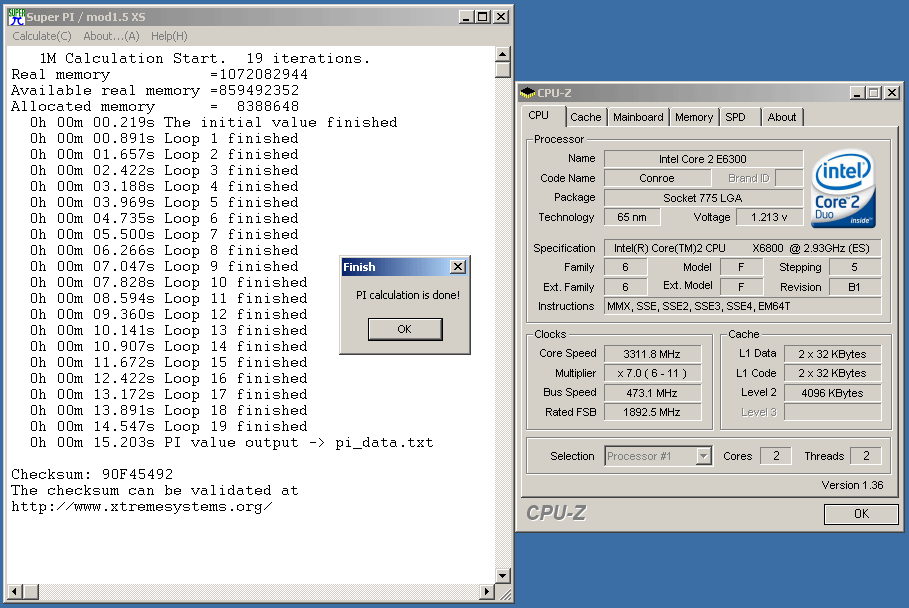Click the initial value finished line

(214, 123)
